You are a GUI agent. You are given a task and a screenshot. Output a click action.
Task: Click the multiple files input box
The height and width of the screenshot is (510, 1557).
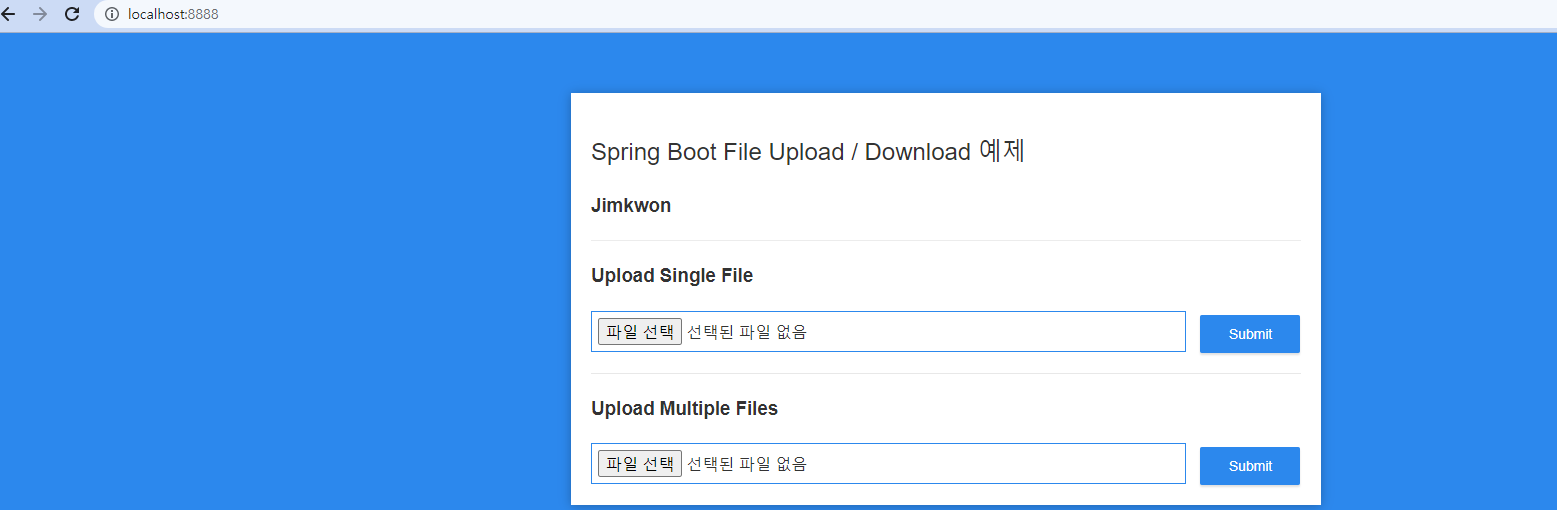pyautogui.click(x=888, y=464)
